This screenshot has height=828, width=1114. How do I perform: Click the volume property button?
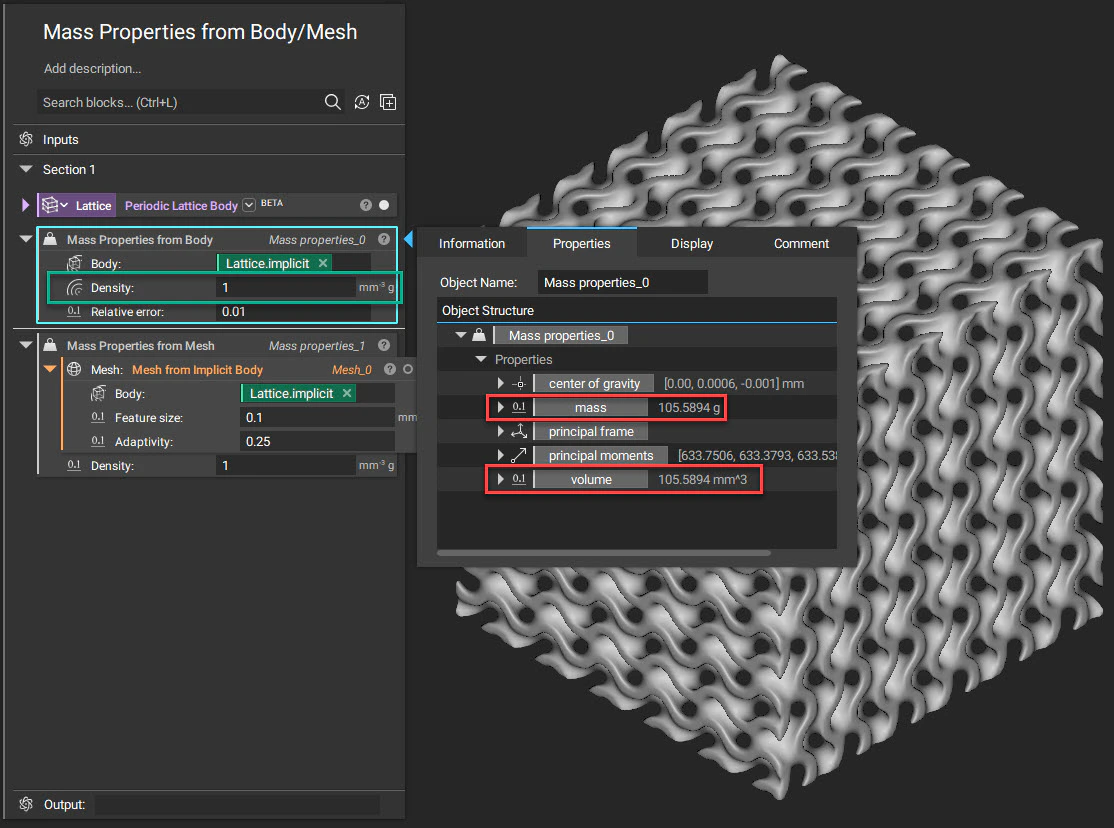(590, 479)
